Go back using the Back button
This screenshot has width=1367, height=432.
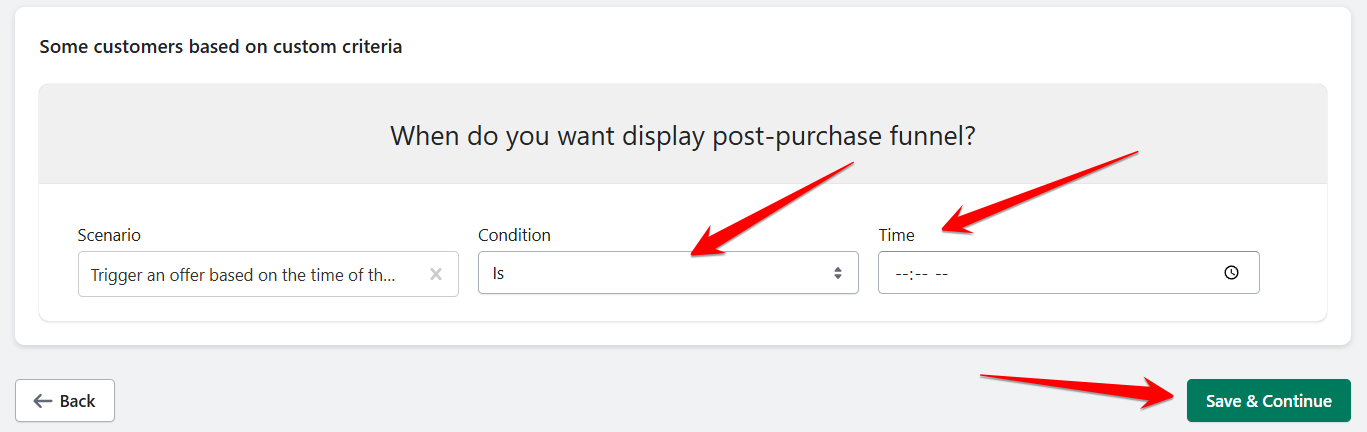pyautogui.click(x=65, y=401)
